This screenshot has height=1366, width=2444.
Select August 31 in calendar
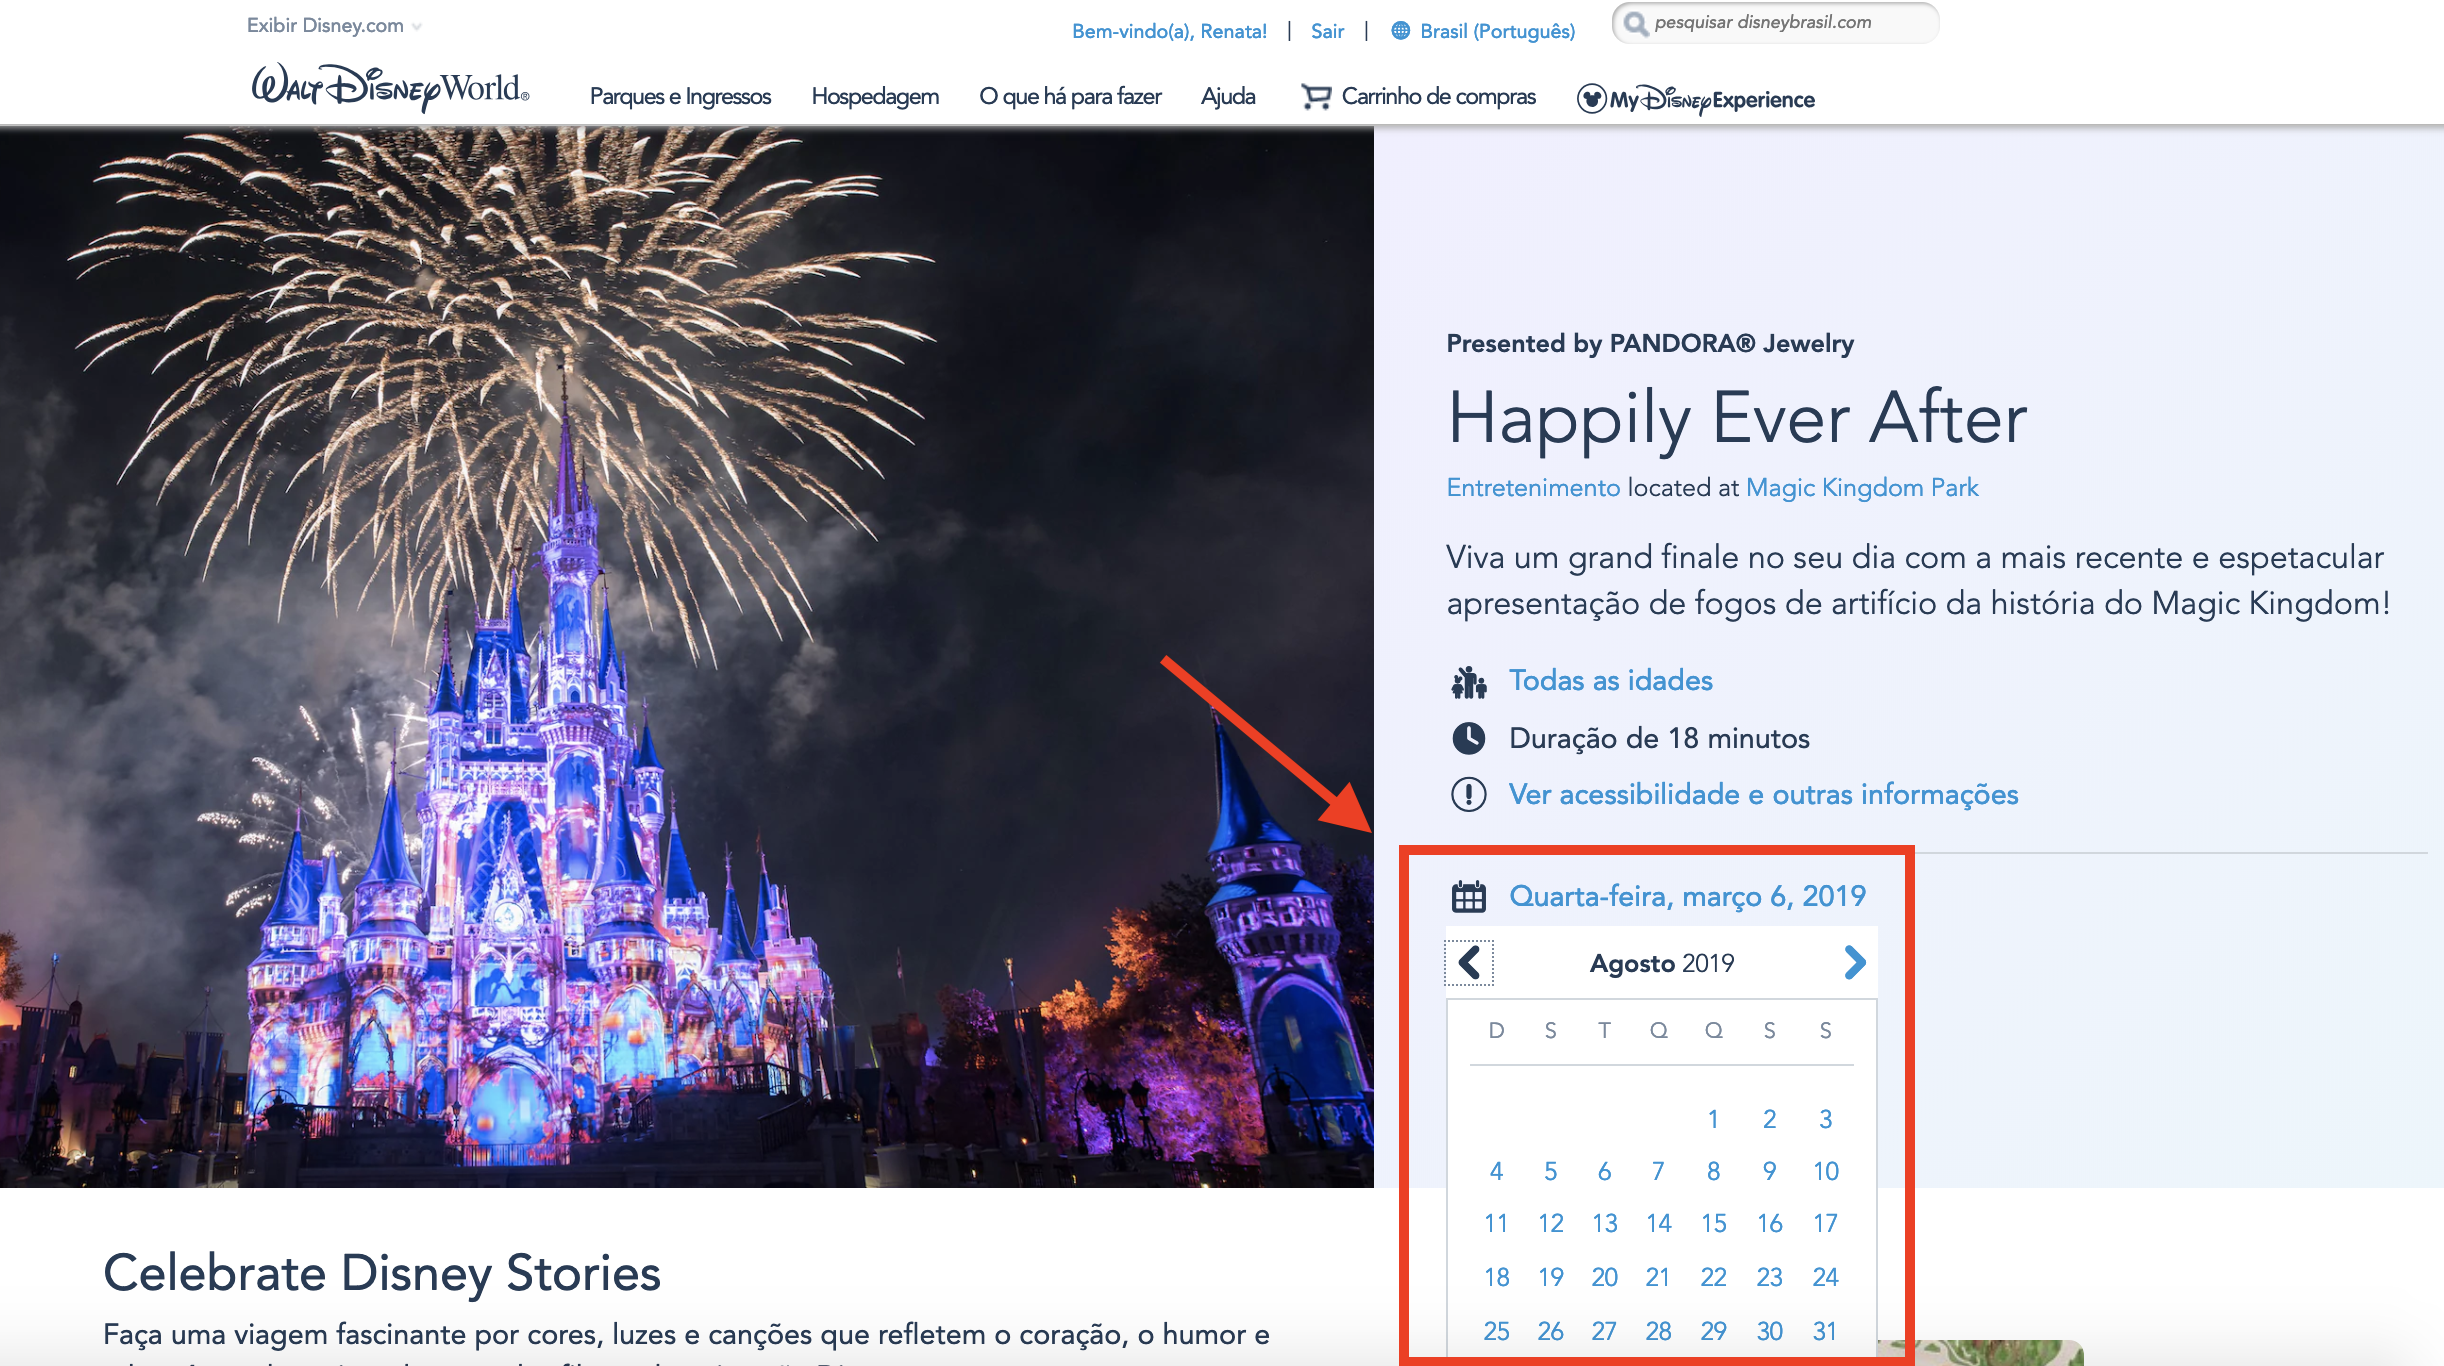click(x=1825, y=1331)
